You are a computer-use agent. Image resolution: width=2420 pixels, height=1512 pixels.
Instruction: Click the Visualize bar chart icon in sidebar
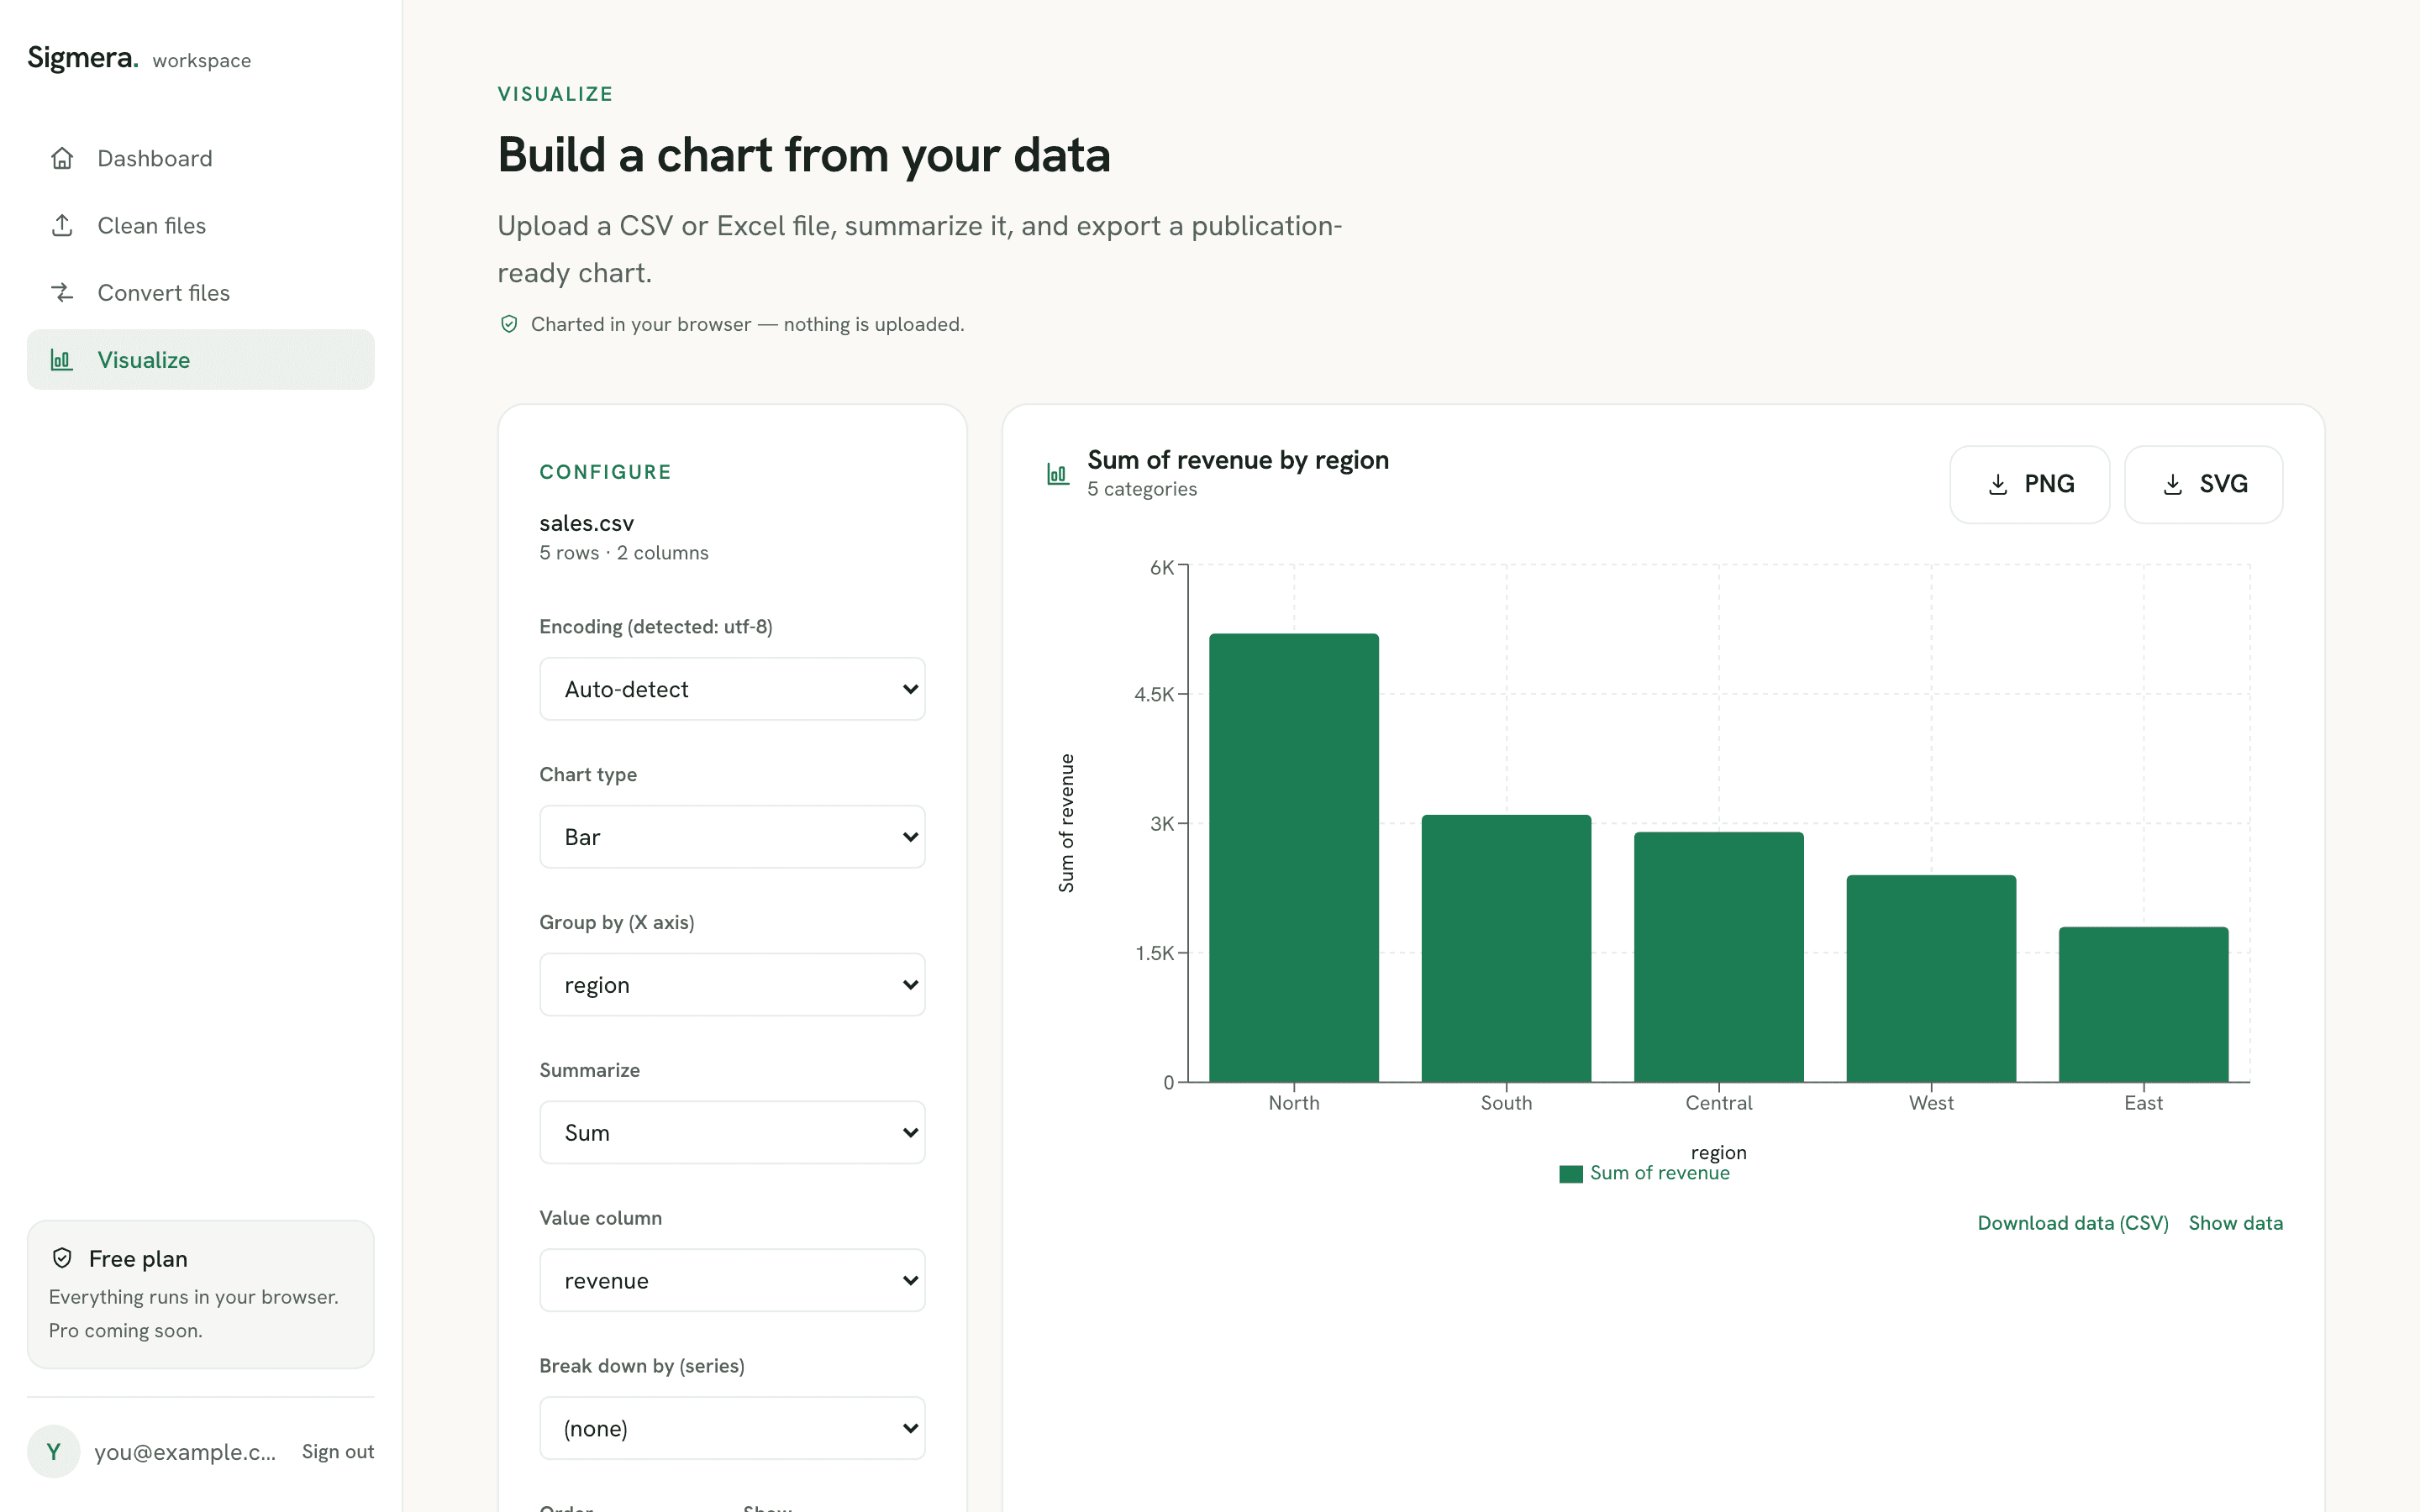tap(62, 359)
